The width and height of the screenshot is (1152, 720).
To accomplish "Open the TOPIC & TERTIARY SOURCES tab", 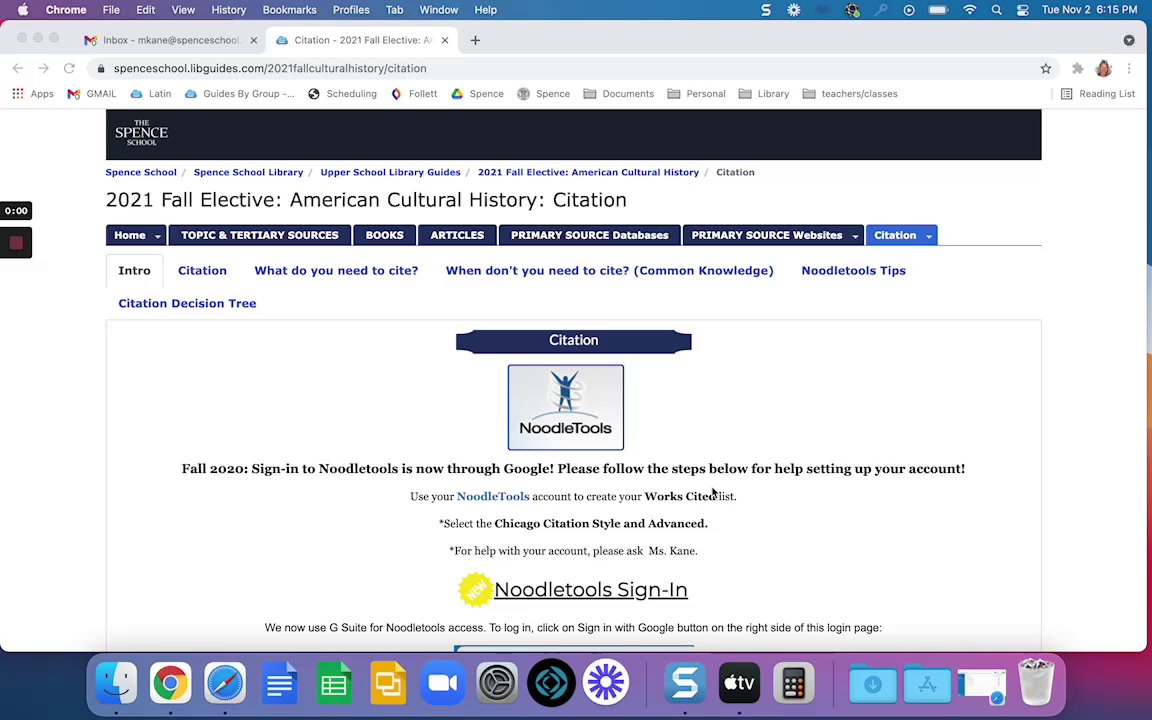I will click(x=260, y=235).
